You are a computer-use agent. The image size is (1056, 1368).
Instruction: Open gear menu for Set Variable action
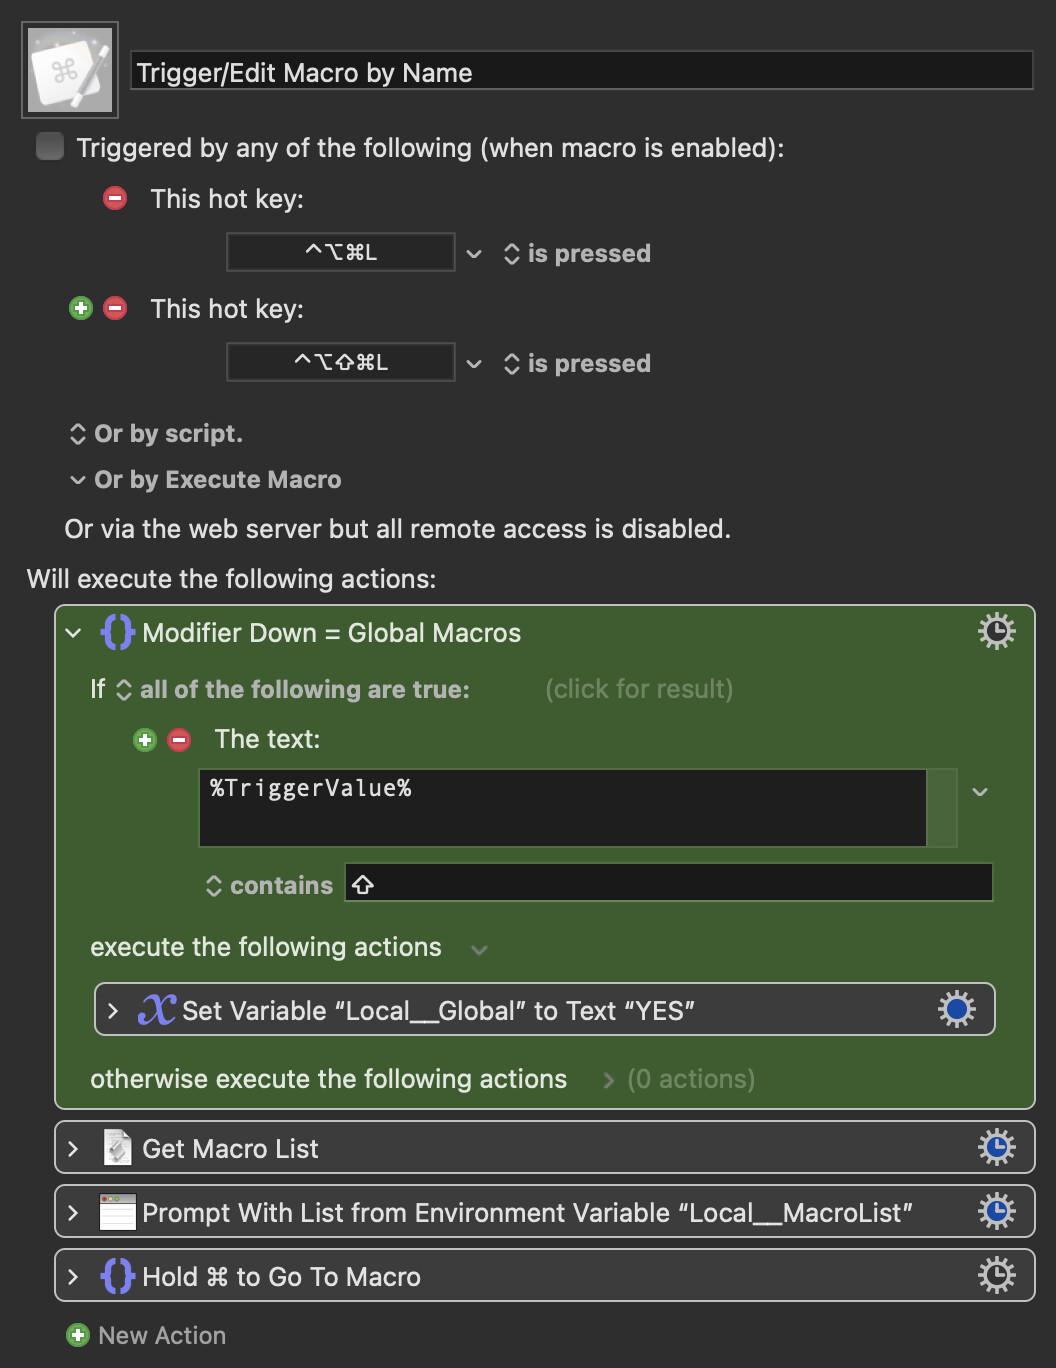coord(956,1009)
